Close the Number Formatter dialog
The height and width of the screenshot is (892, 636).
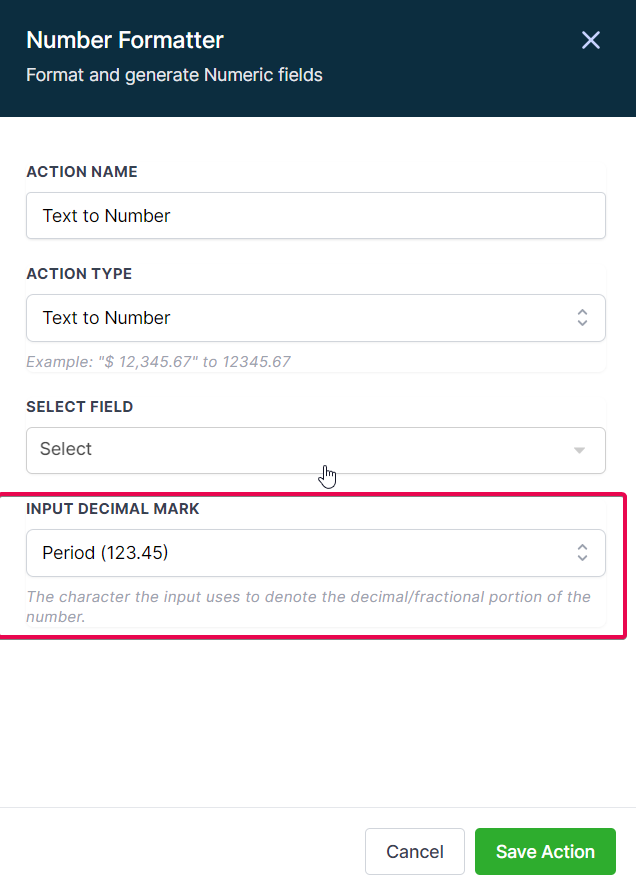click(x=590, y=40)
